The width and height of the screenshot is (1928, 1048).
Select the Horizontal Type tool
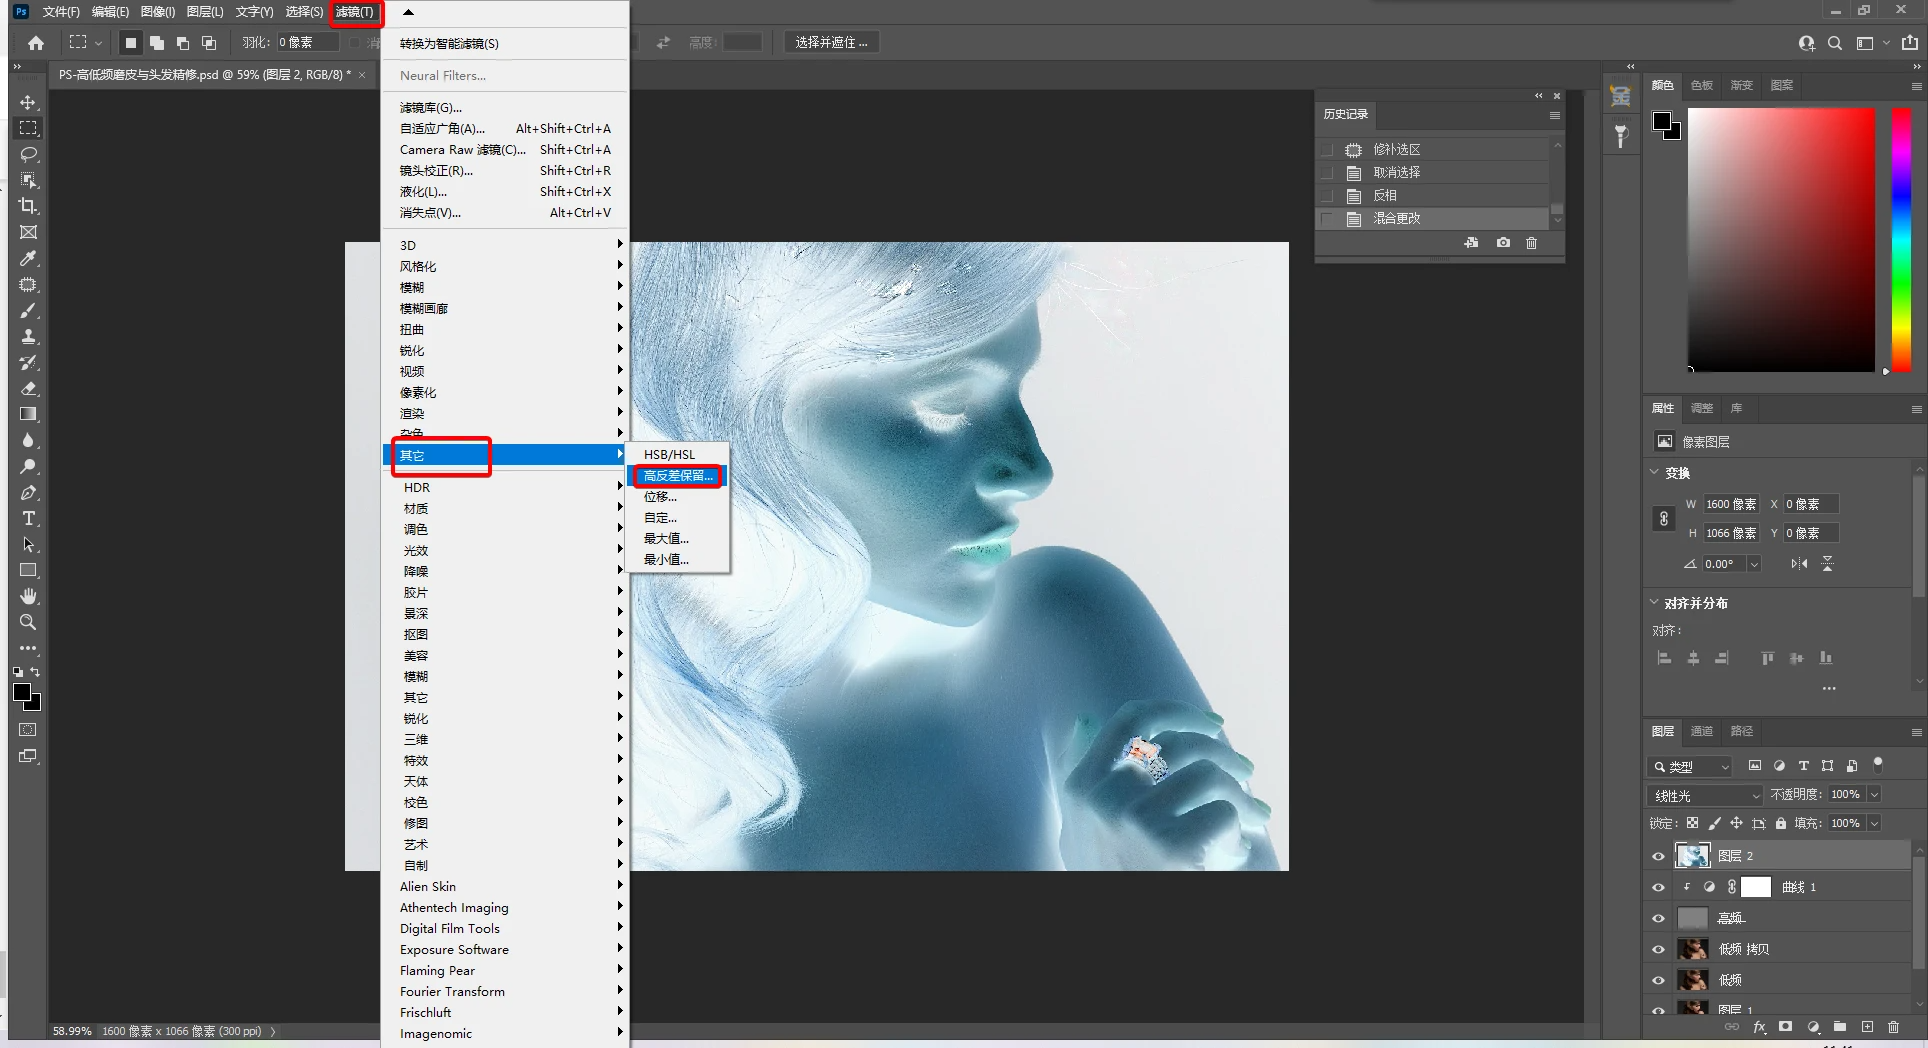(x=28, y=518)
